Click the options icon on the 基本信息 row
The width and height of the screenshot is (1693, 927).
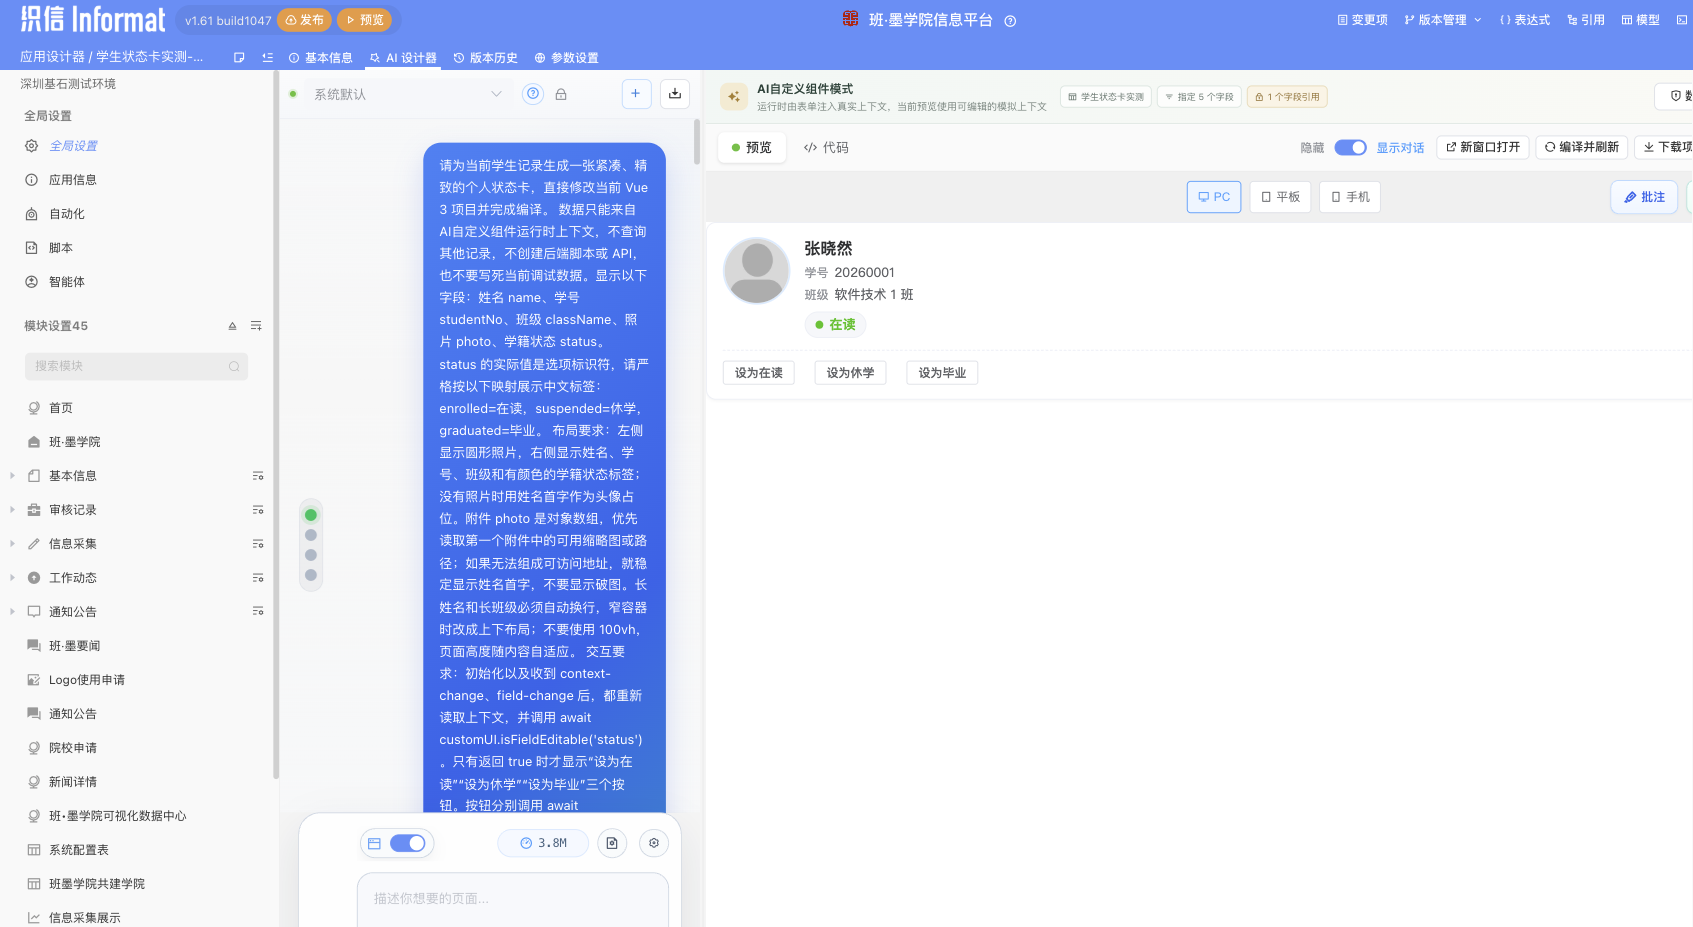[x=258, y=476]
